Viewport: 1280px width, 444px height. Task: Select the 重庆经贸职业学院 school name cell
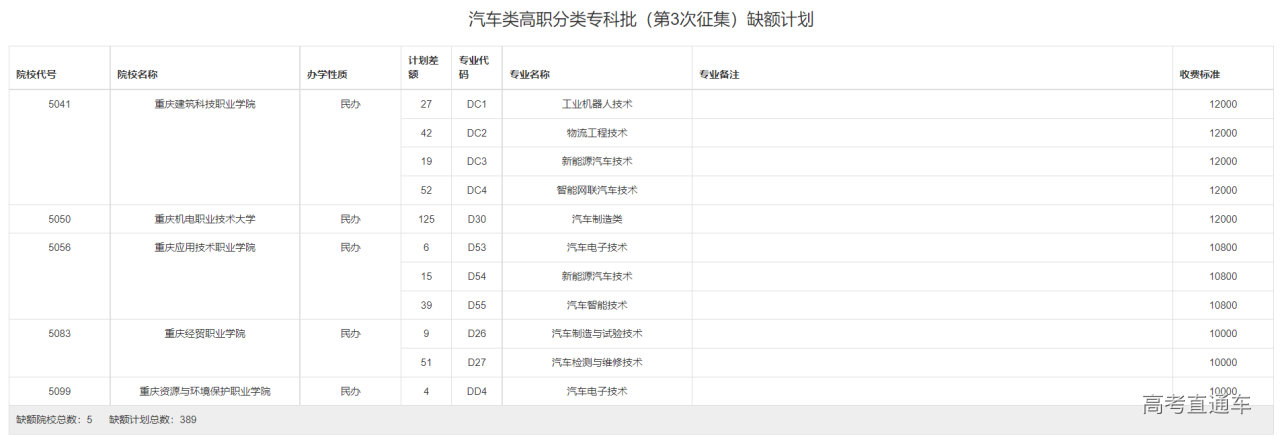point(204,334)
